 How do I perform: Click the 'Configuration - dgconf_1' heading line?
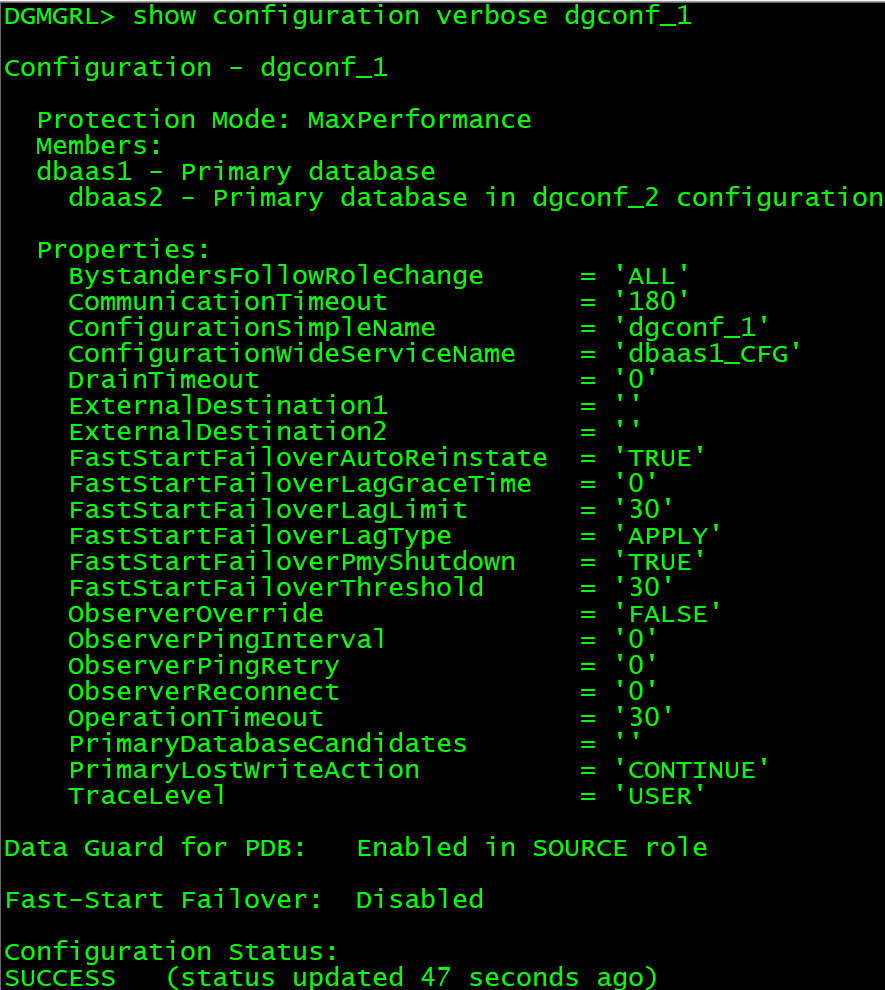pos(196,68)
